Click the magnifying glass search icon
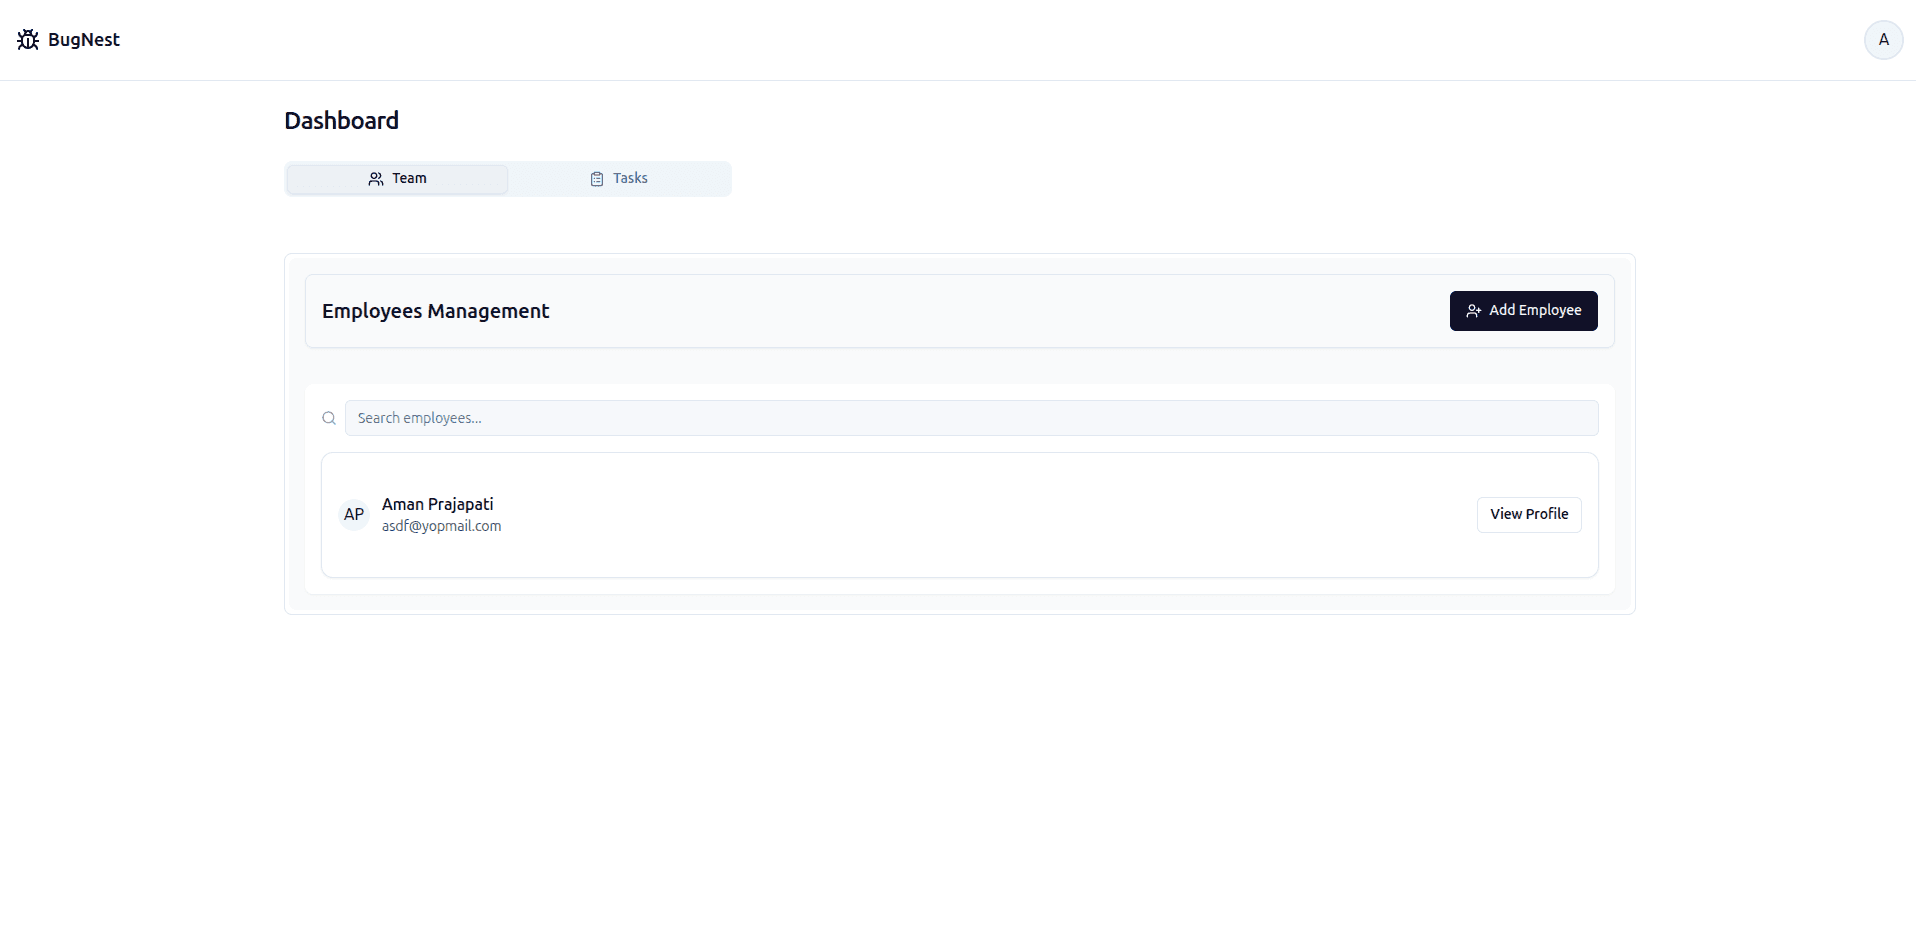This screenshot has height=928, width=1916. tap(329, 418)
